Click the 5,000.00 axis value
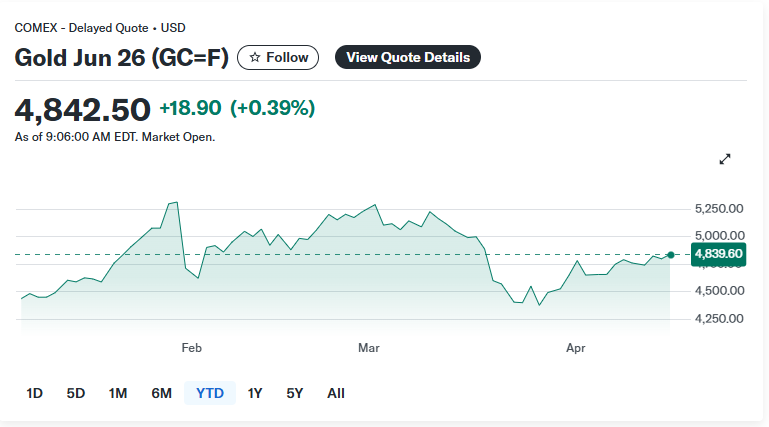This screenshot has width=769, height=427. [719, 235]
